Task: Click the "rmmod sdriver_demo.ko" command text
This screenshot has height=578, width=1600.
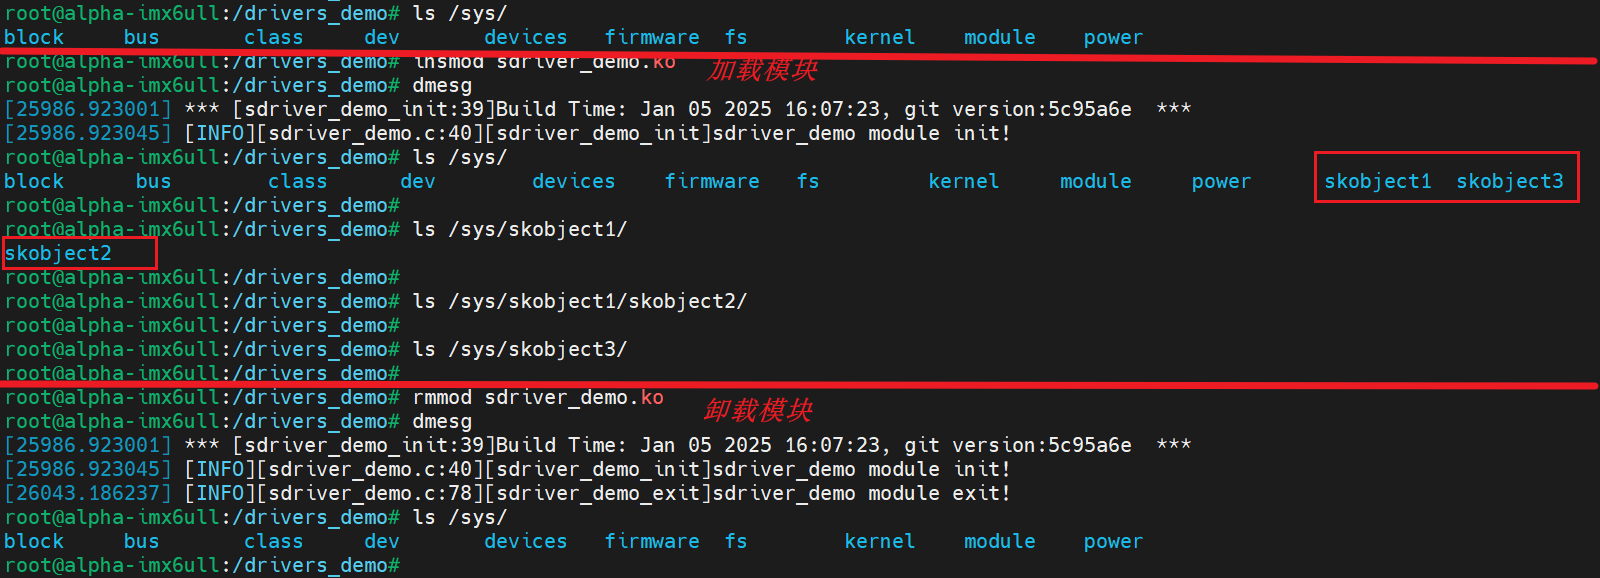Action: pos(538,397)
